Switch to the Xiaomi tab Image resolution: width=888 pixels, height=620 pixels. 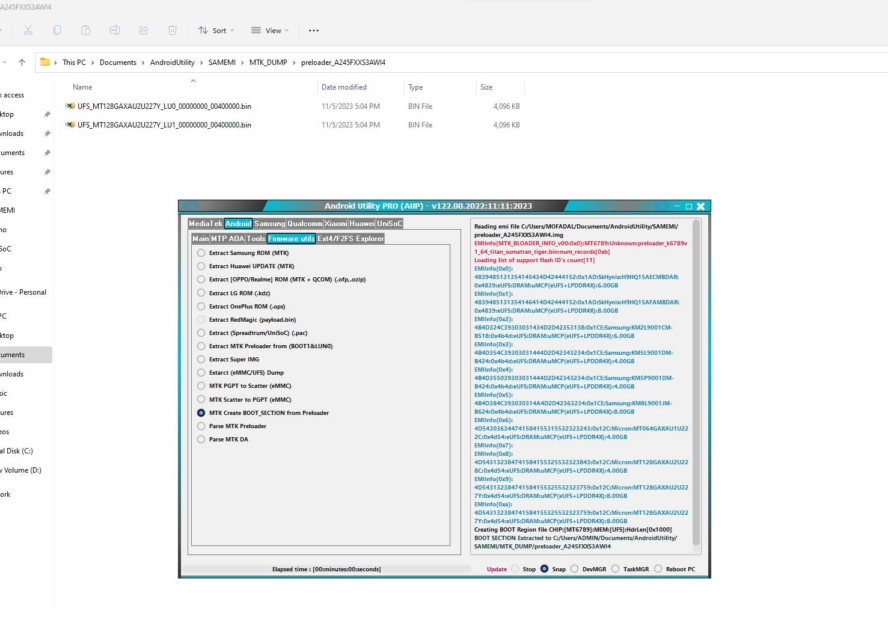coord(335,224)
